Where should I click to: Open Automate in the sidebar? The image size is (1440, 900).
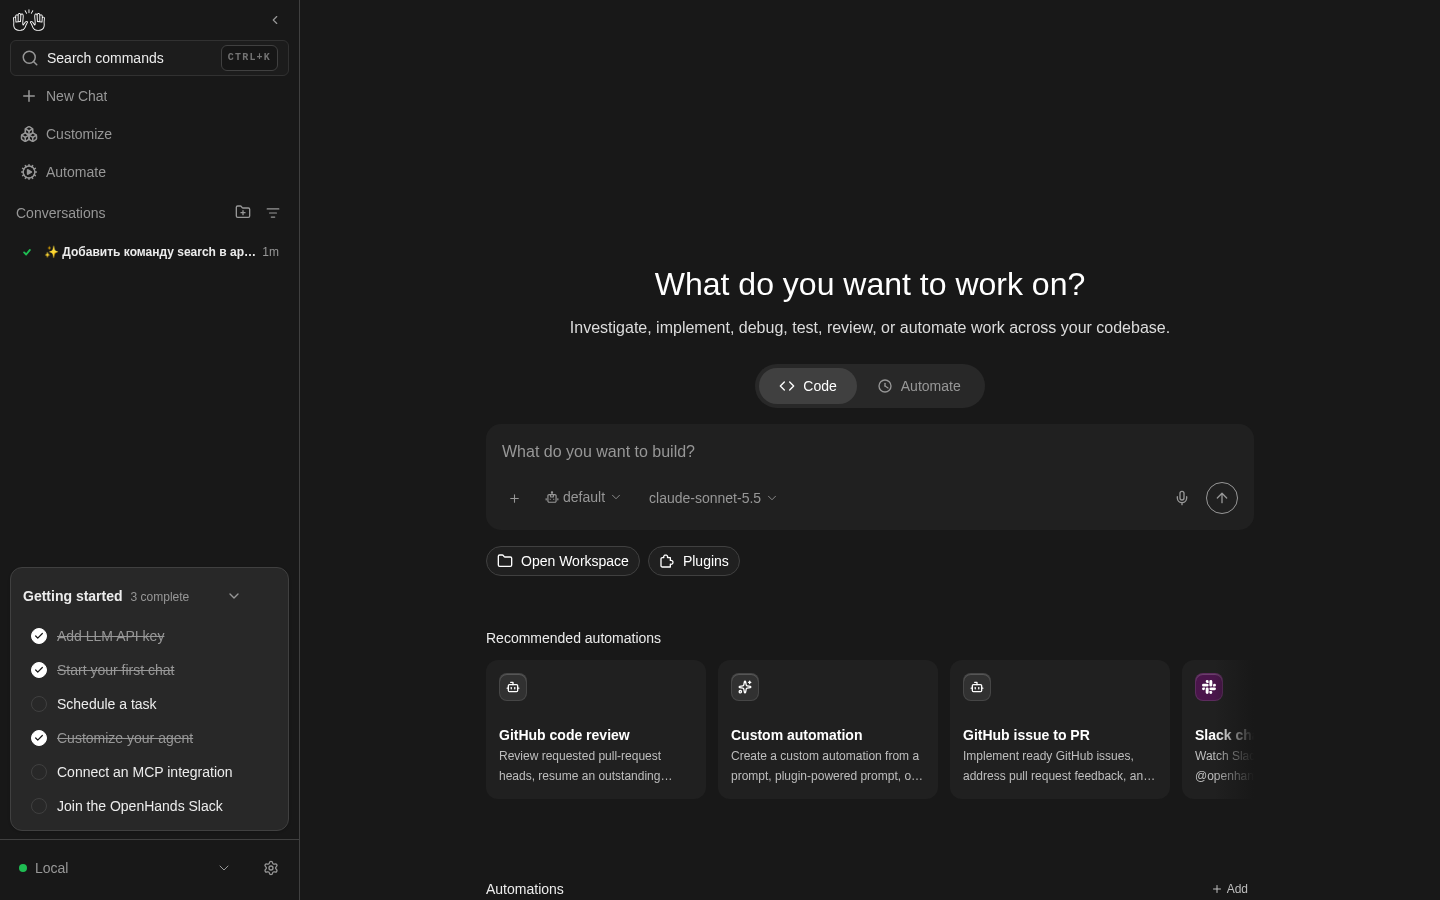pyautogui.click(x=149, y=172)
